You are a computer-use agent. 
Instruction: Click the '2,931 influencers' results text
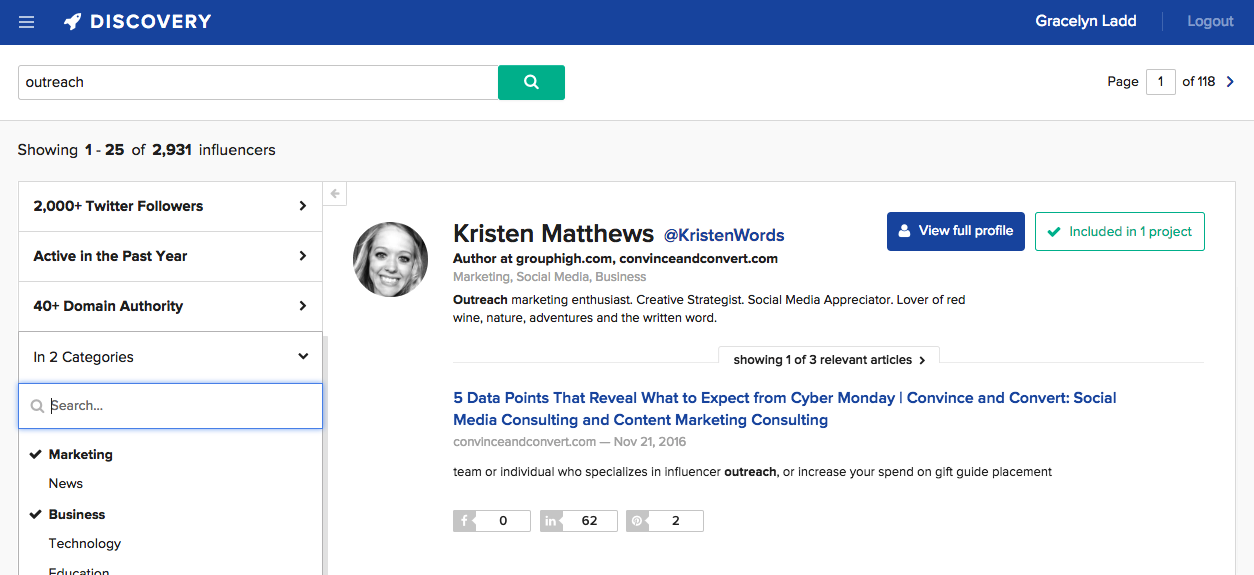(x=214, y=150)
